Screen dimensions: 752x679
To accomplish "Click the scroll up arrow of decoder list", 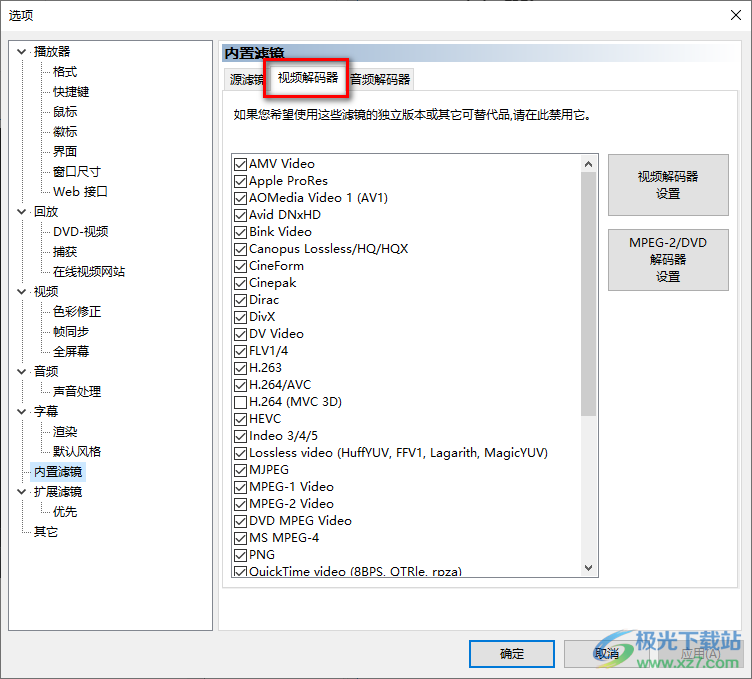I will click(x=588, y=163).
